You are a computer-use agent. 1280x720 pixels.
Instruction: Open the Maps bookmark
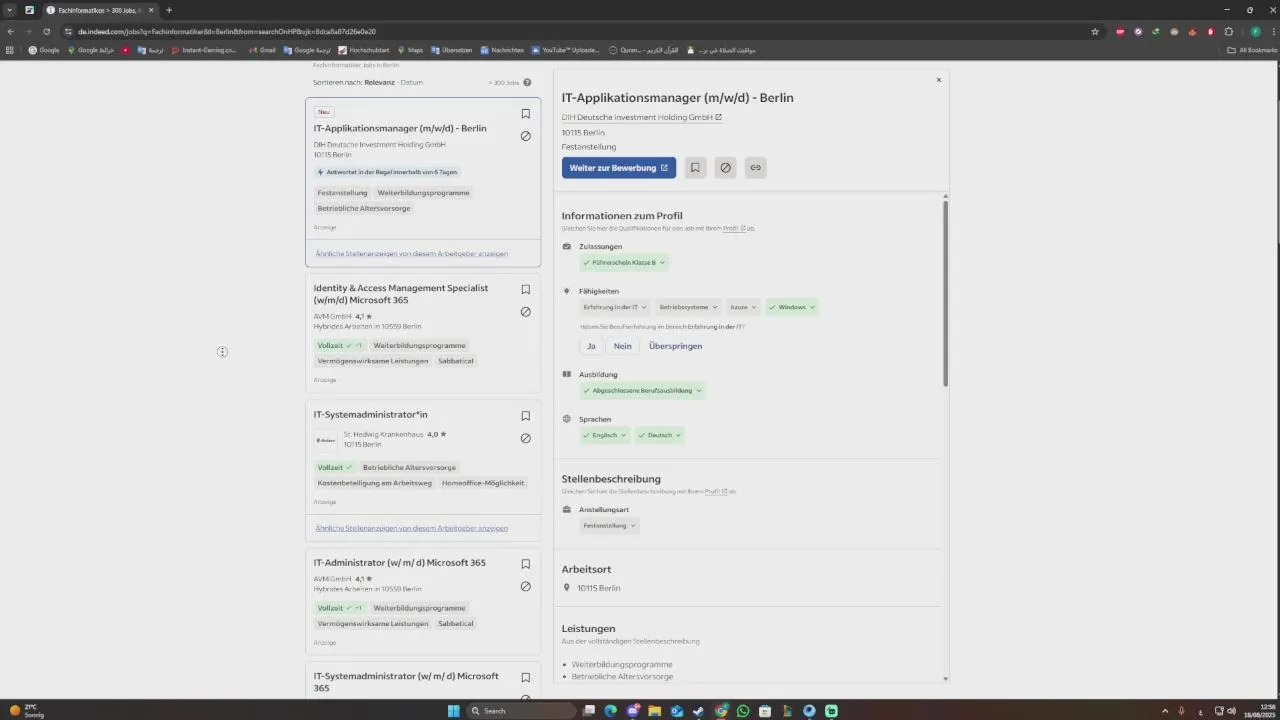(x=410, y=50)
